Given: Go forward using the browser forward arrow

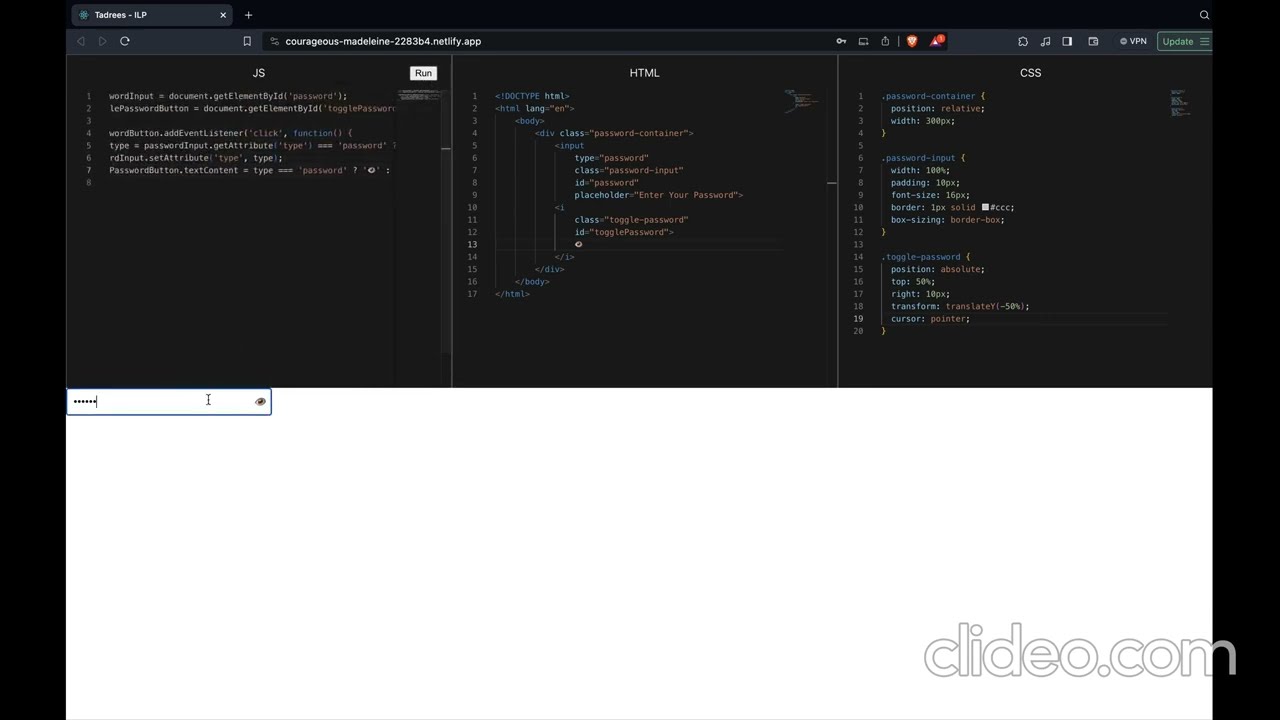Looking at the screenshot, I should [x=102, y=41].
